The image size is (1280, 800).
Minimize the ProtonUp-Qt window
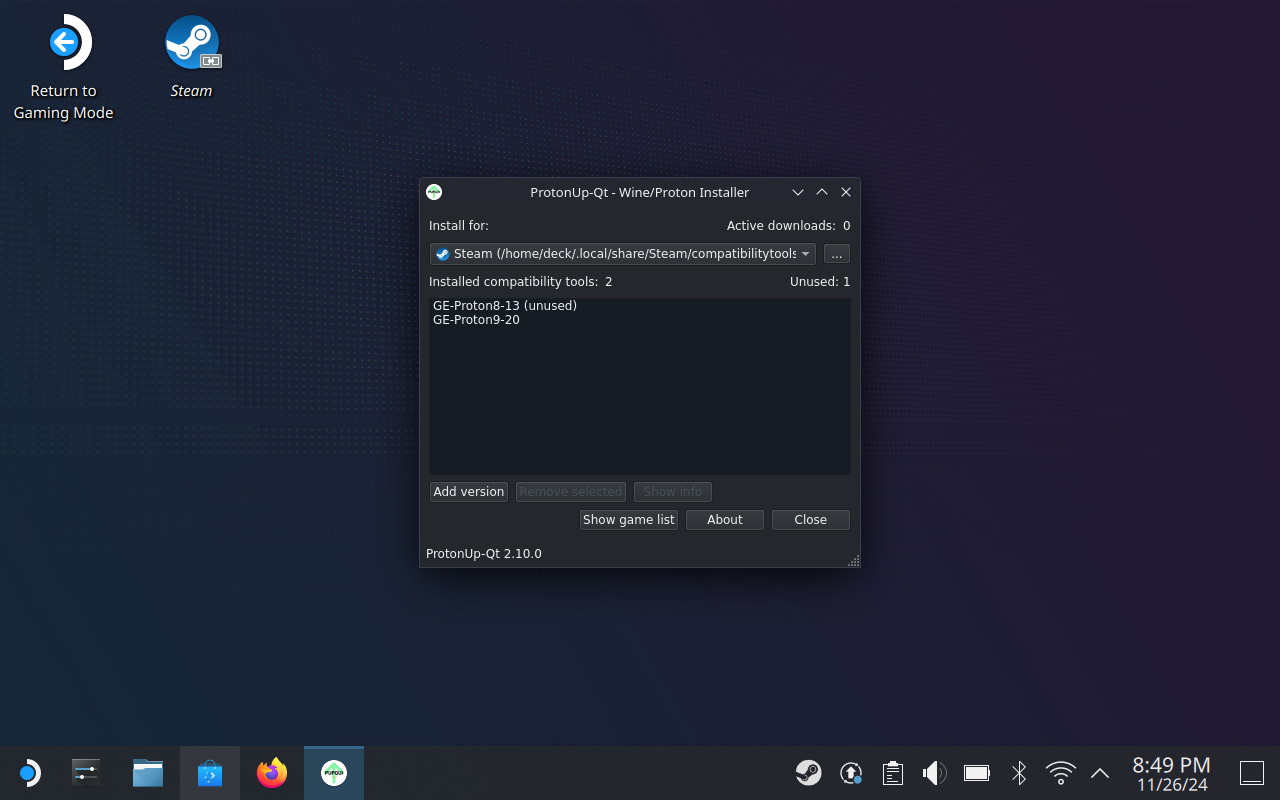[798, 192]
